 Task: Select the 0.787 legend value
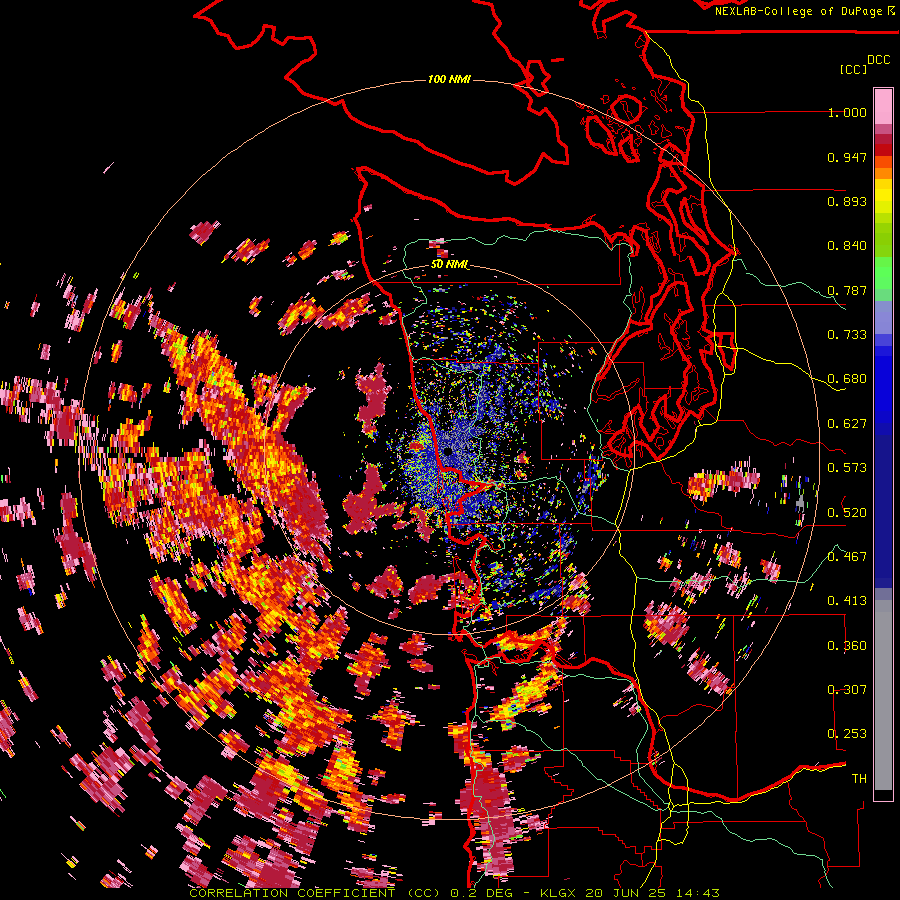point(847,290)
